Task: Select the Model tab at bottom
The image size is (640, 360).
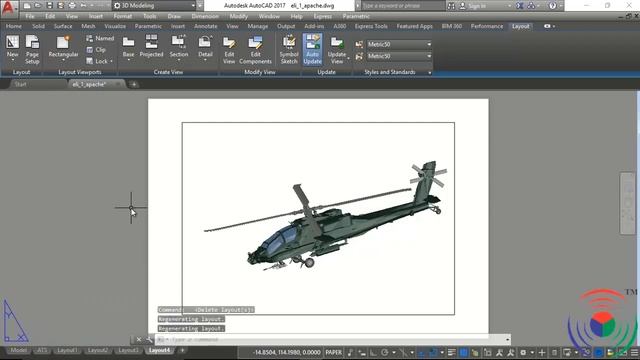Action: click(18, 350)
